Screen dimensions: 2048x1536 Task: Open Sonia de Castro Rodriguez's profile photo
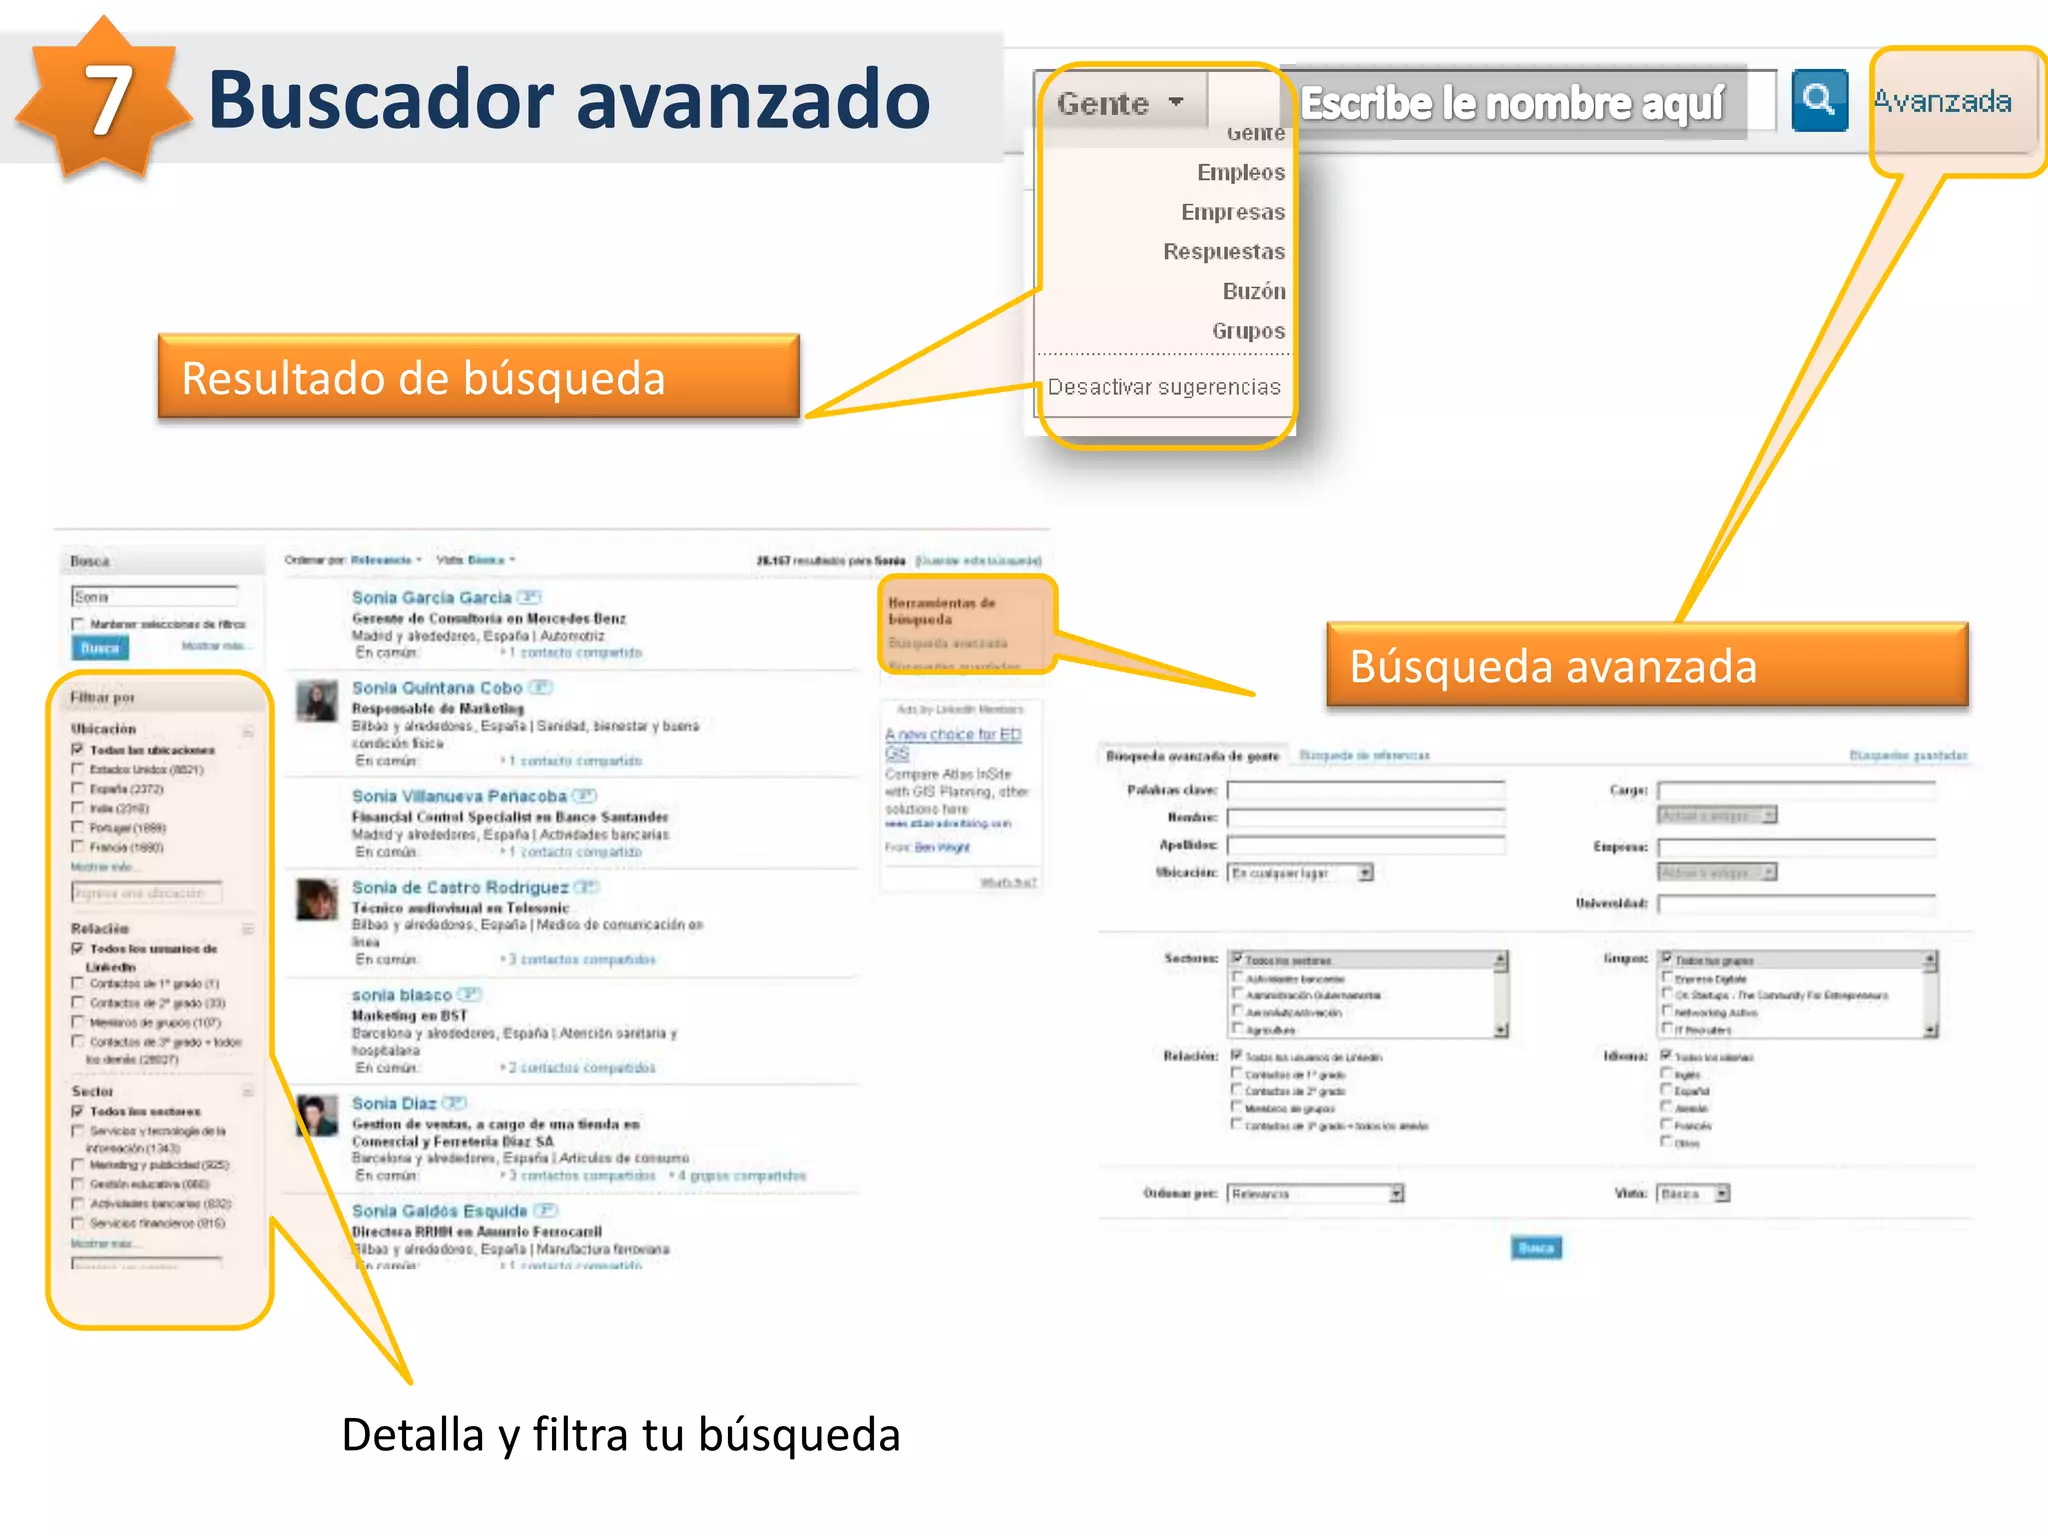[317, 900]
